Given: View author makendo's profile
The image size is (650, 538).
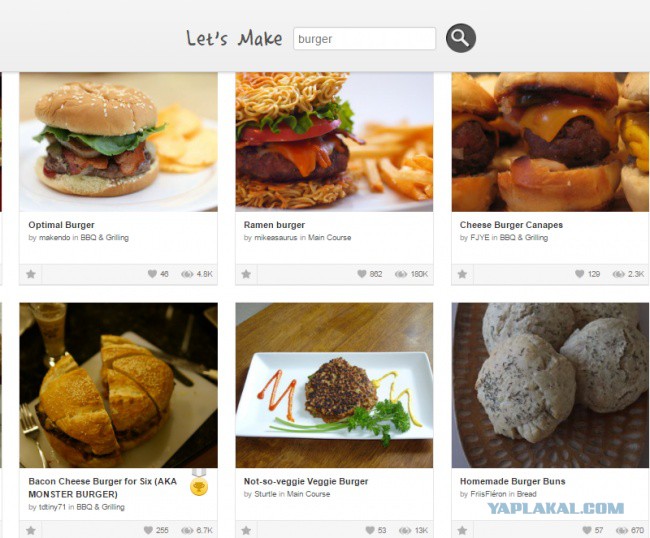Looking at the screenshot, I should [x=54, y=237].
